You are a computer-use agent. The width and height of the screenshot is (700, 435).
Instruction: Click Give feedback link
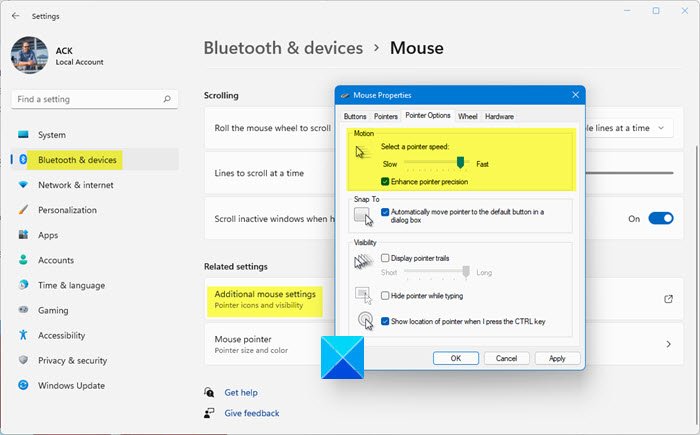252,413
